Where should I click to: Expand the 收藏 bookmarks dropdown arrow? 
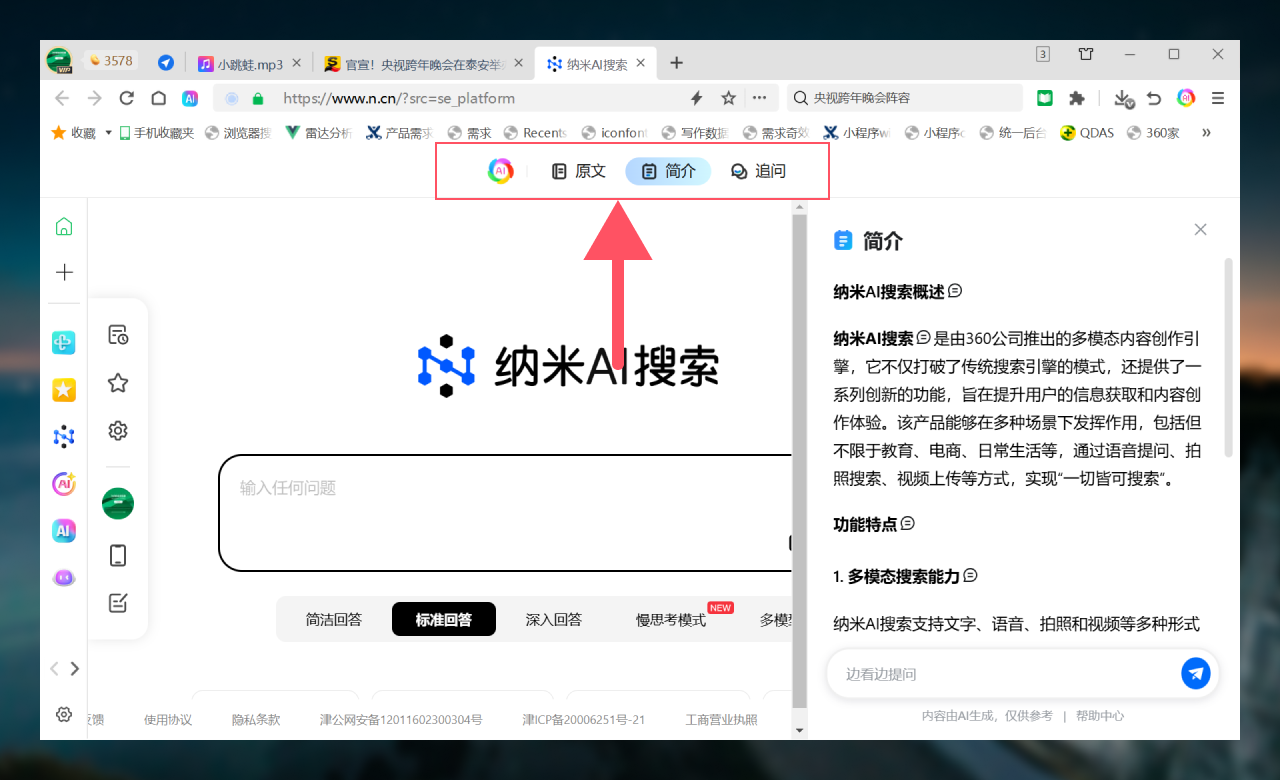pyautogui.click(x=108, y=133)
